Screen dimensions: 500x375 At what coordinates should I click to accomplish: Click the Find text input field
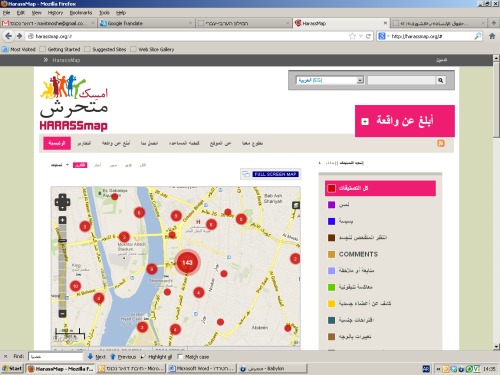55,357
